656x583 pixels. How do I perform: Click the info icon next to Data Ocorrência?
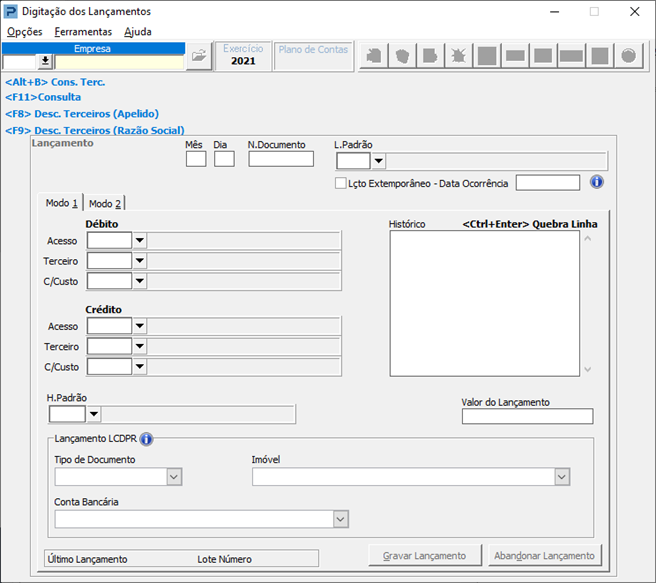(x=597, y=182)
